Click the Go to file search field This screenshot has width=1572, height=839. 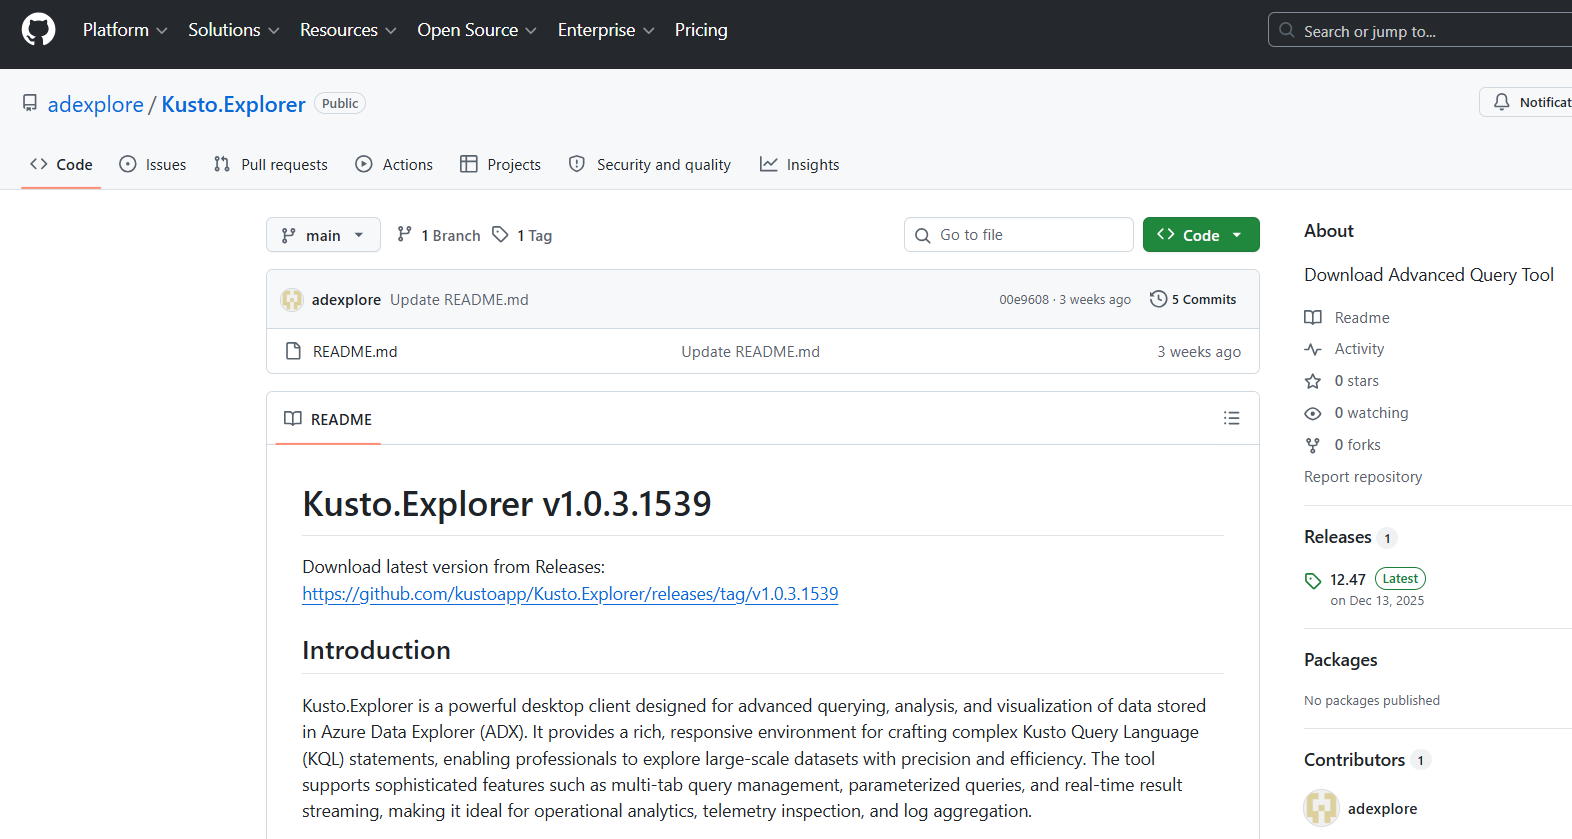click(x=1018, y=235)
